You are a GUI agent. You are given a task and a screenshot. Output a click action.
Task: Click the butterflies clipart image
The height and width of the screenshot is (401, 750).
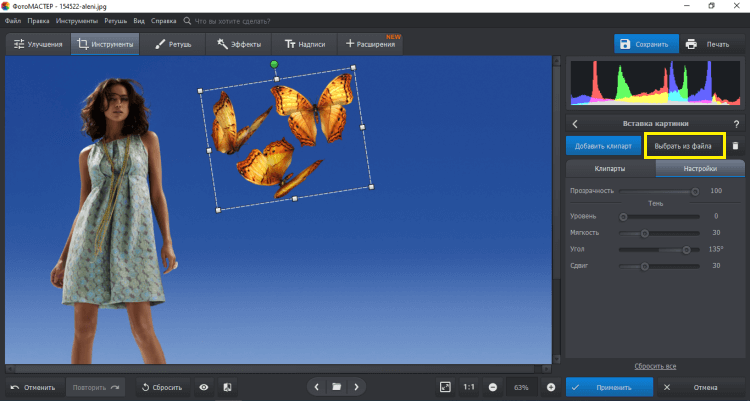click(286, 139)
